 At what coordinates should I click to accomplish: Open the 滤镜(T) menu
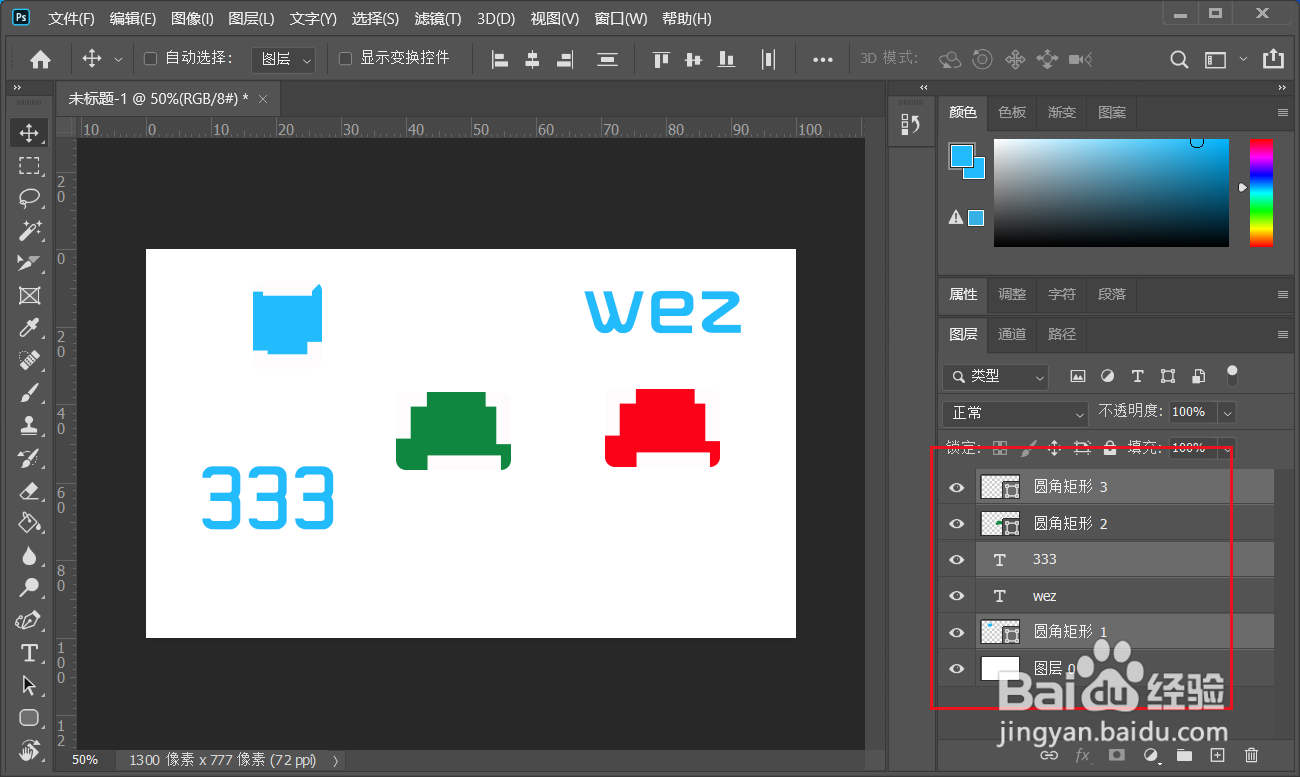click(x=438, y=19)
